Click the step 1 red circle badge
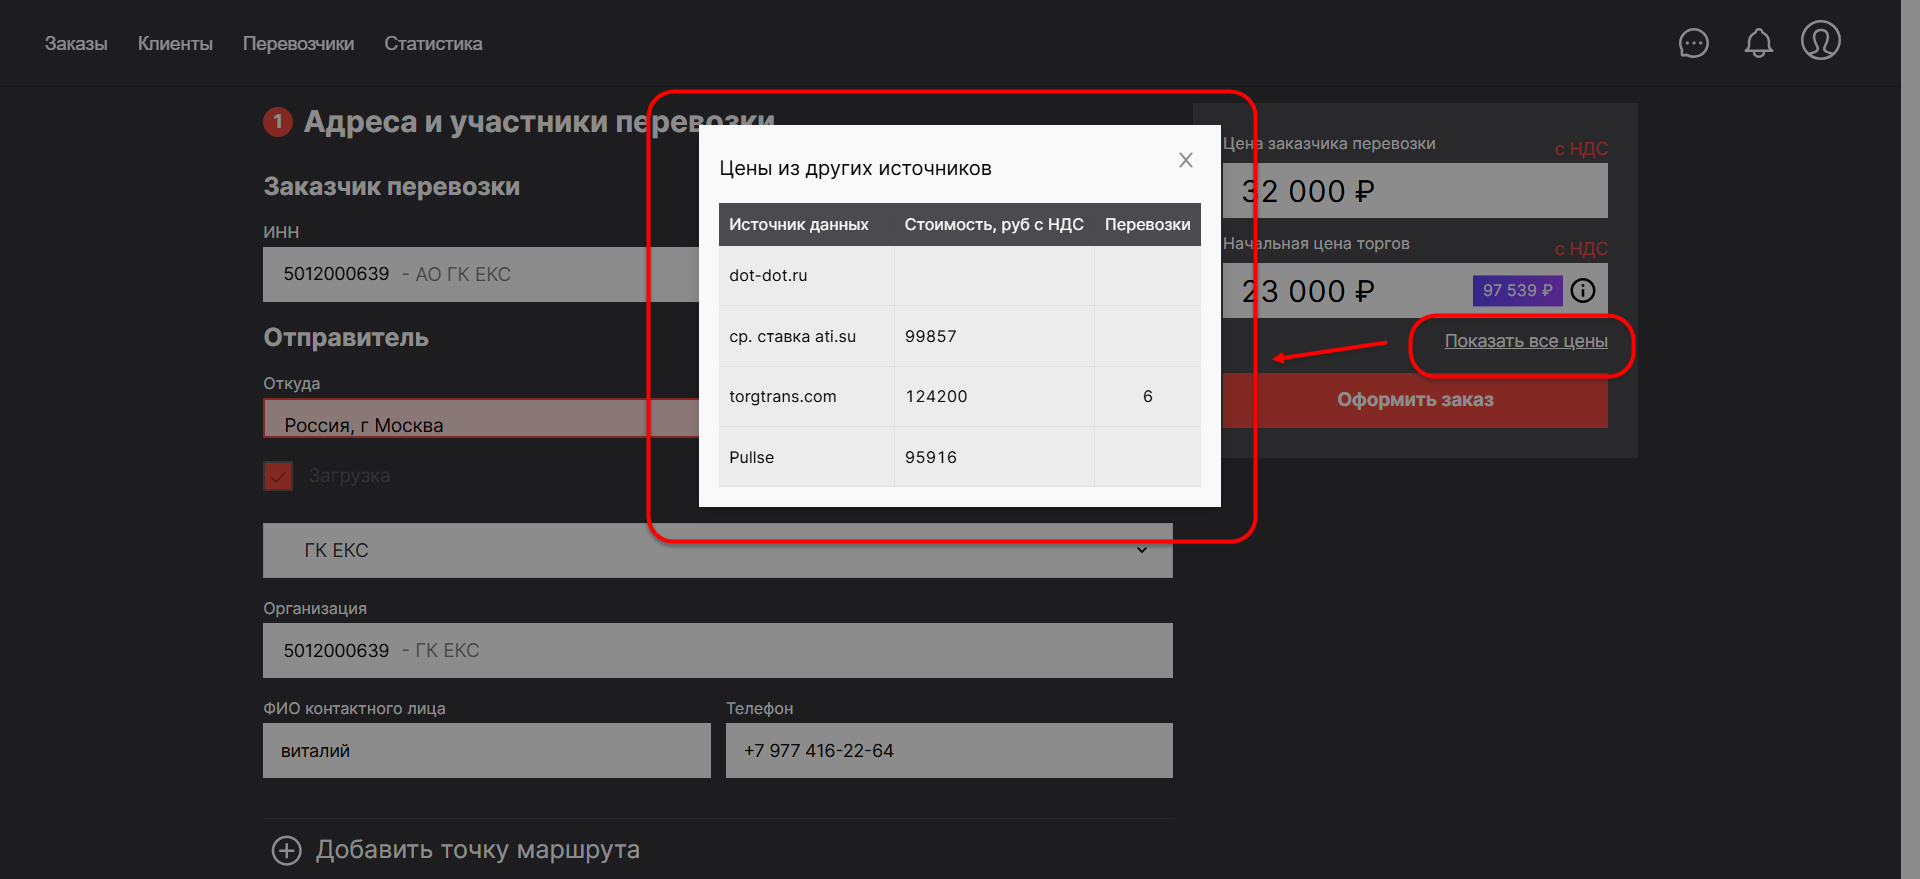1920x879 pixels. 277,122
